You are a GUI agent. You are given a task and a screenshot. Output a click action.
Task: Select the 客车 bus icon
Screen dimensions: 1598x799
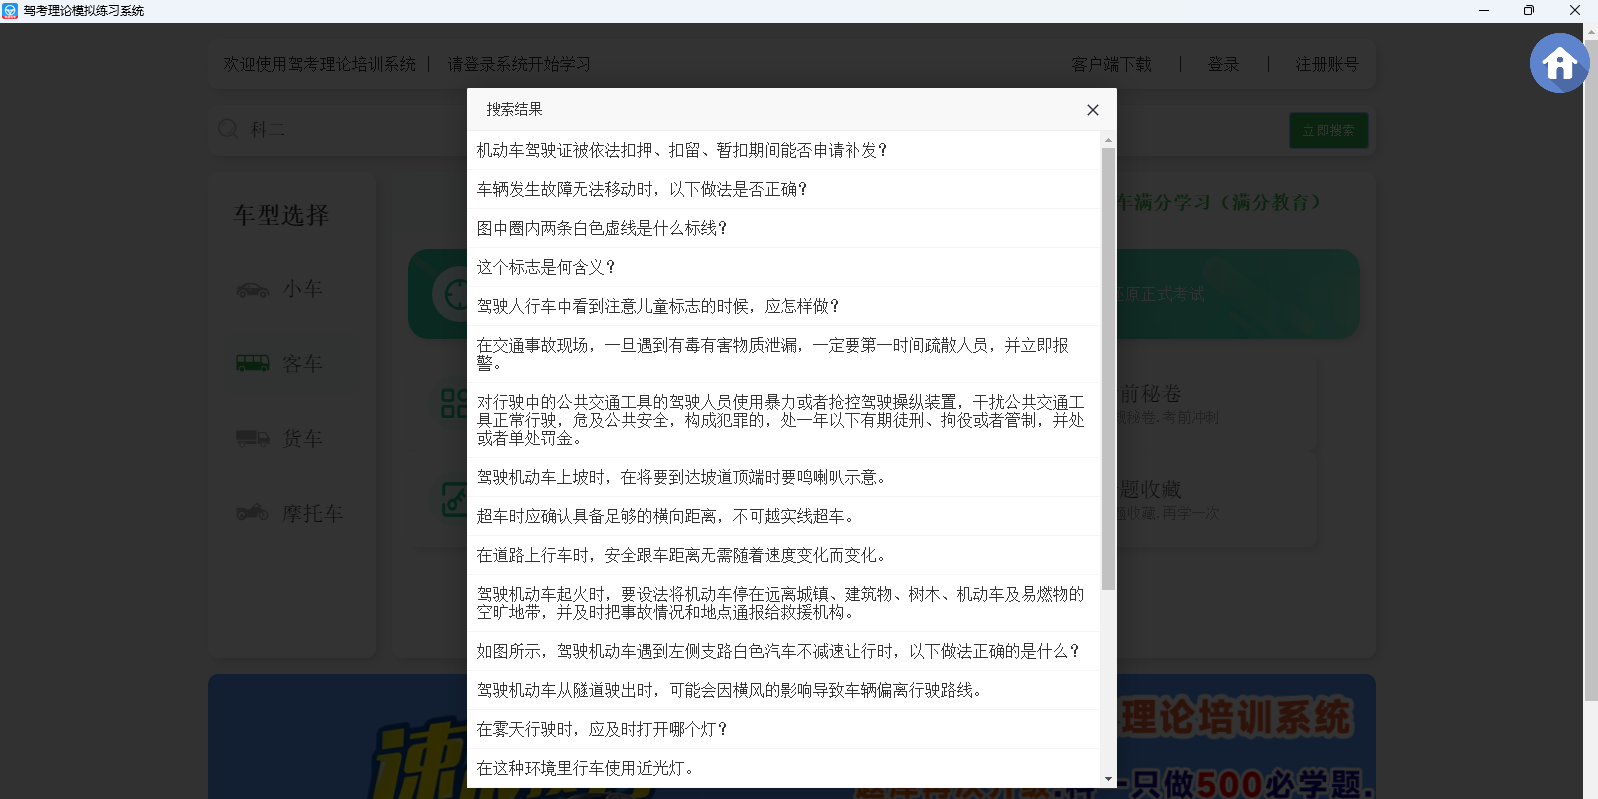point(252,364)
